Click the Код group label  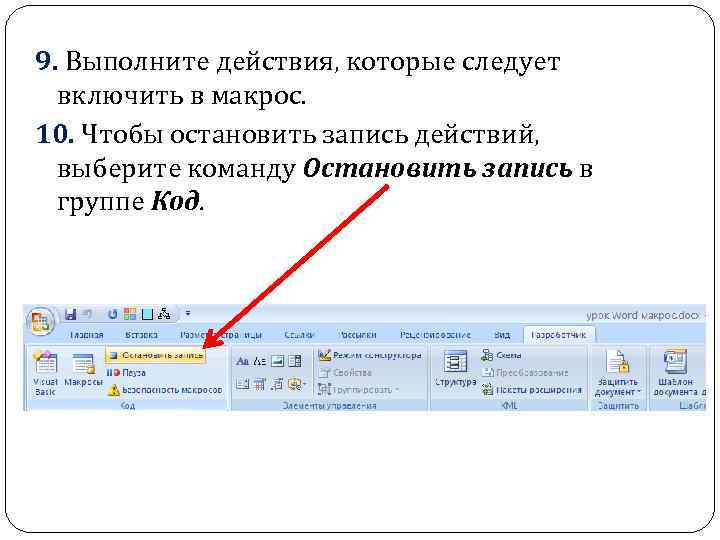pyautogui.click(x=128, y=405)
